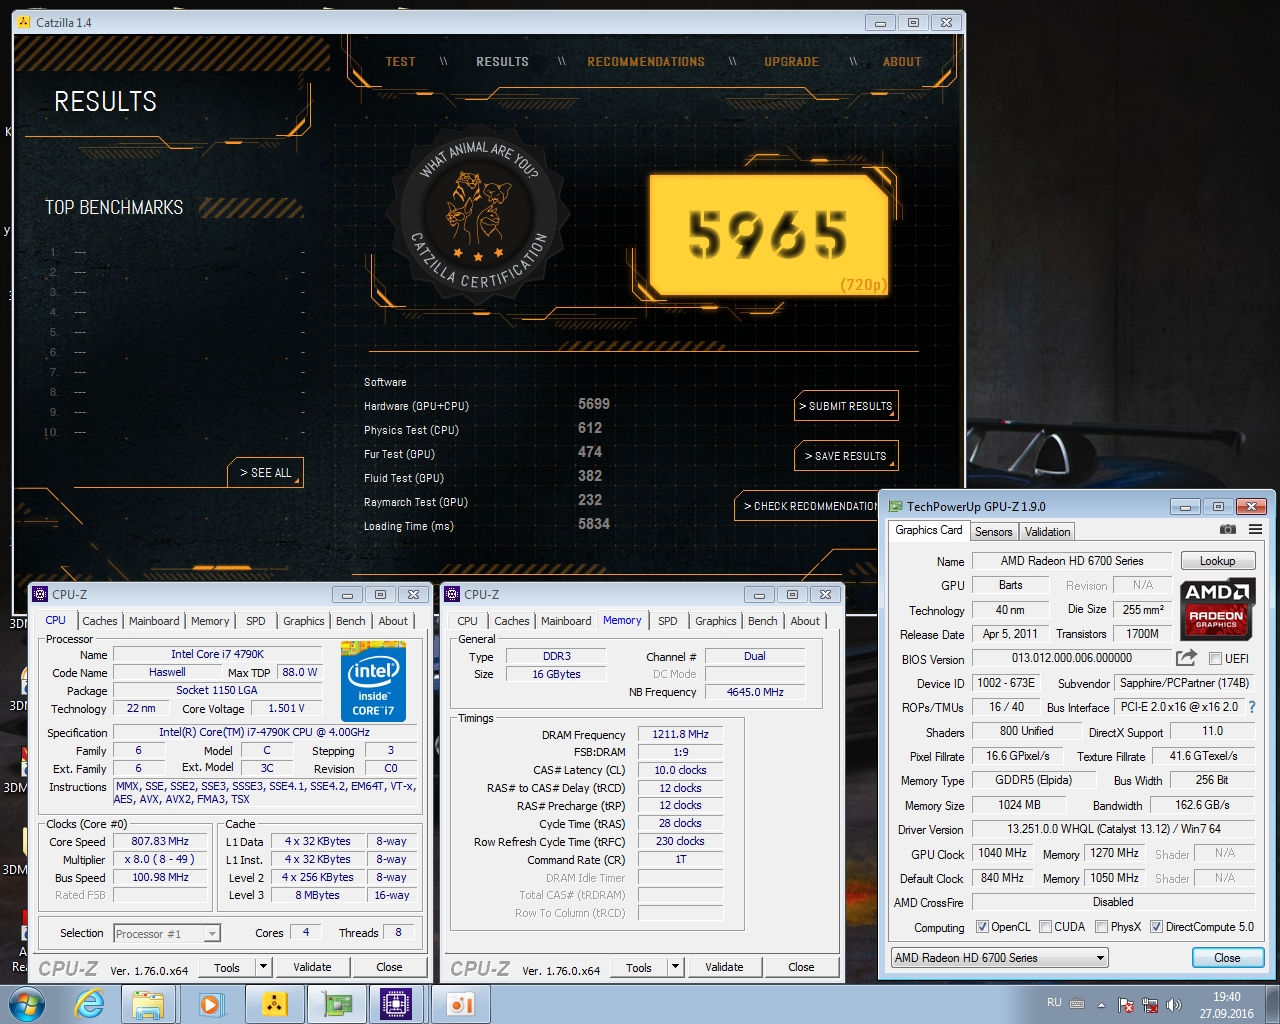Click the Catzilla 1.4 title bar icon
1280x1024 pixels.
[25, 22]
